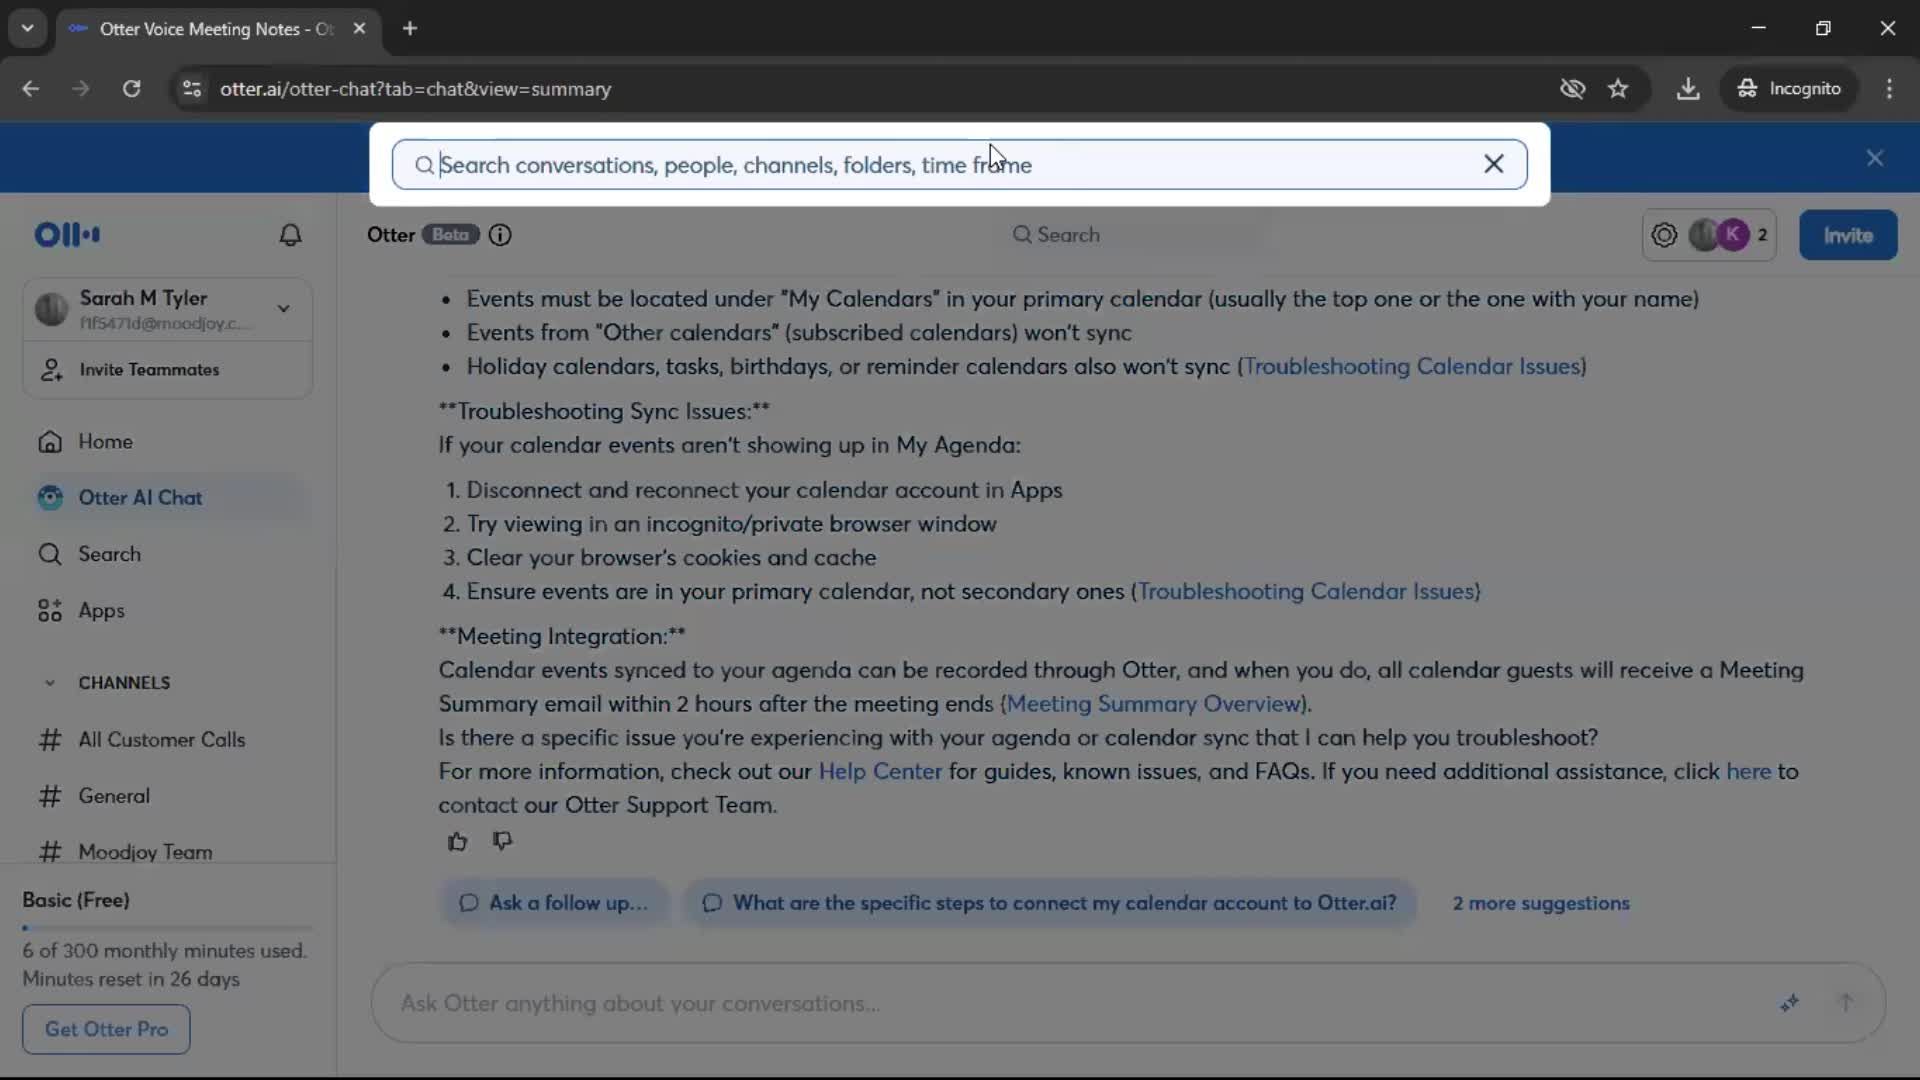Open Apps in the sidebar
The image size is (1920, 1080).
coord(168,610)
